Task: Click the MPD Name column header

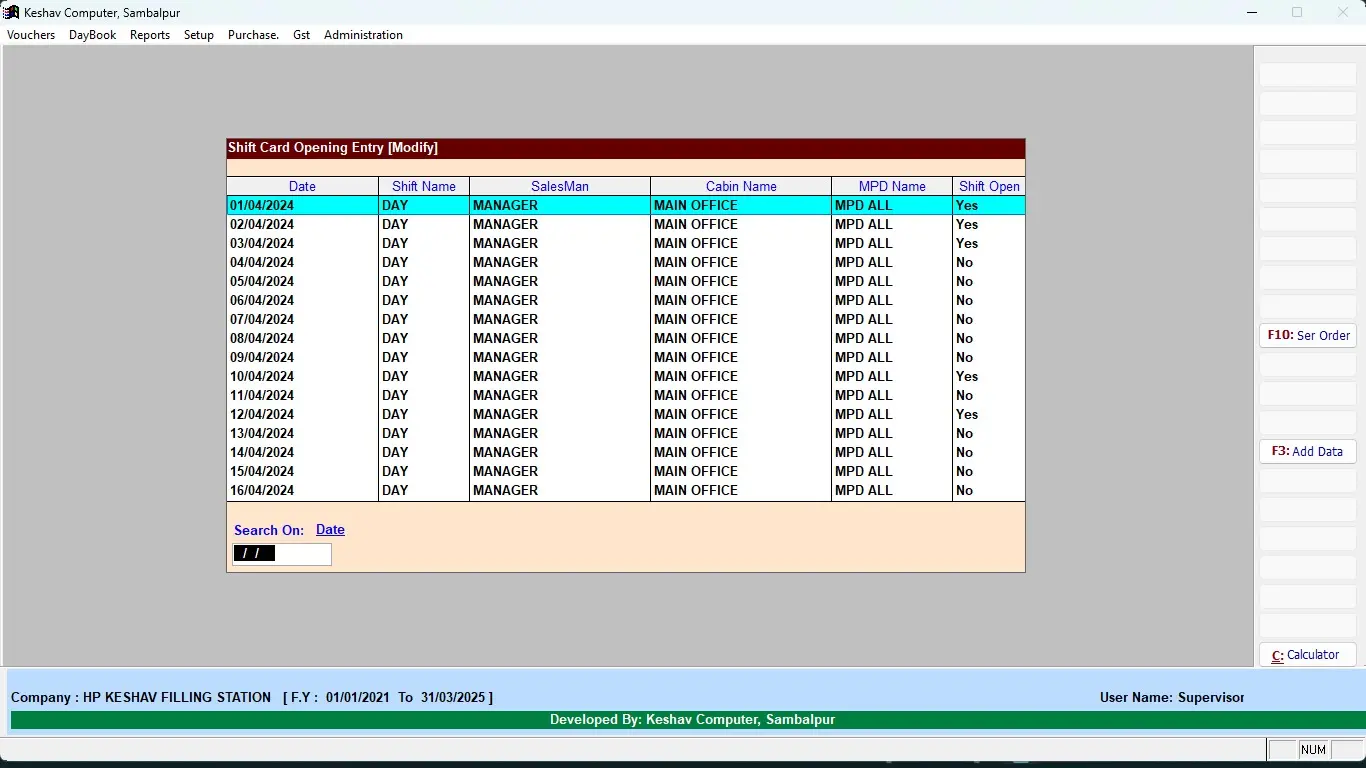Action: (892, 186)
